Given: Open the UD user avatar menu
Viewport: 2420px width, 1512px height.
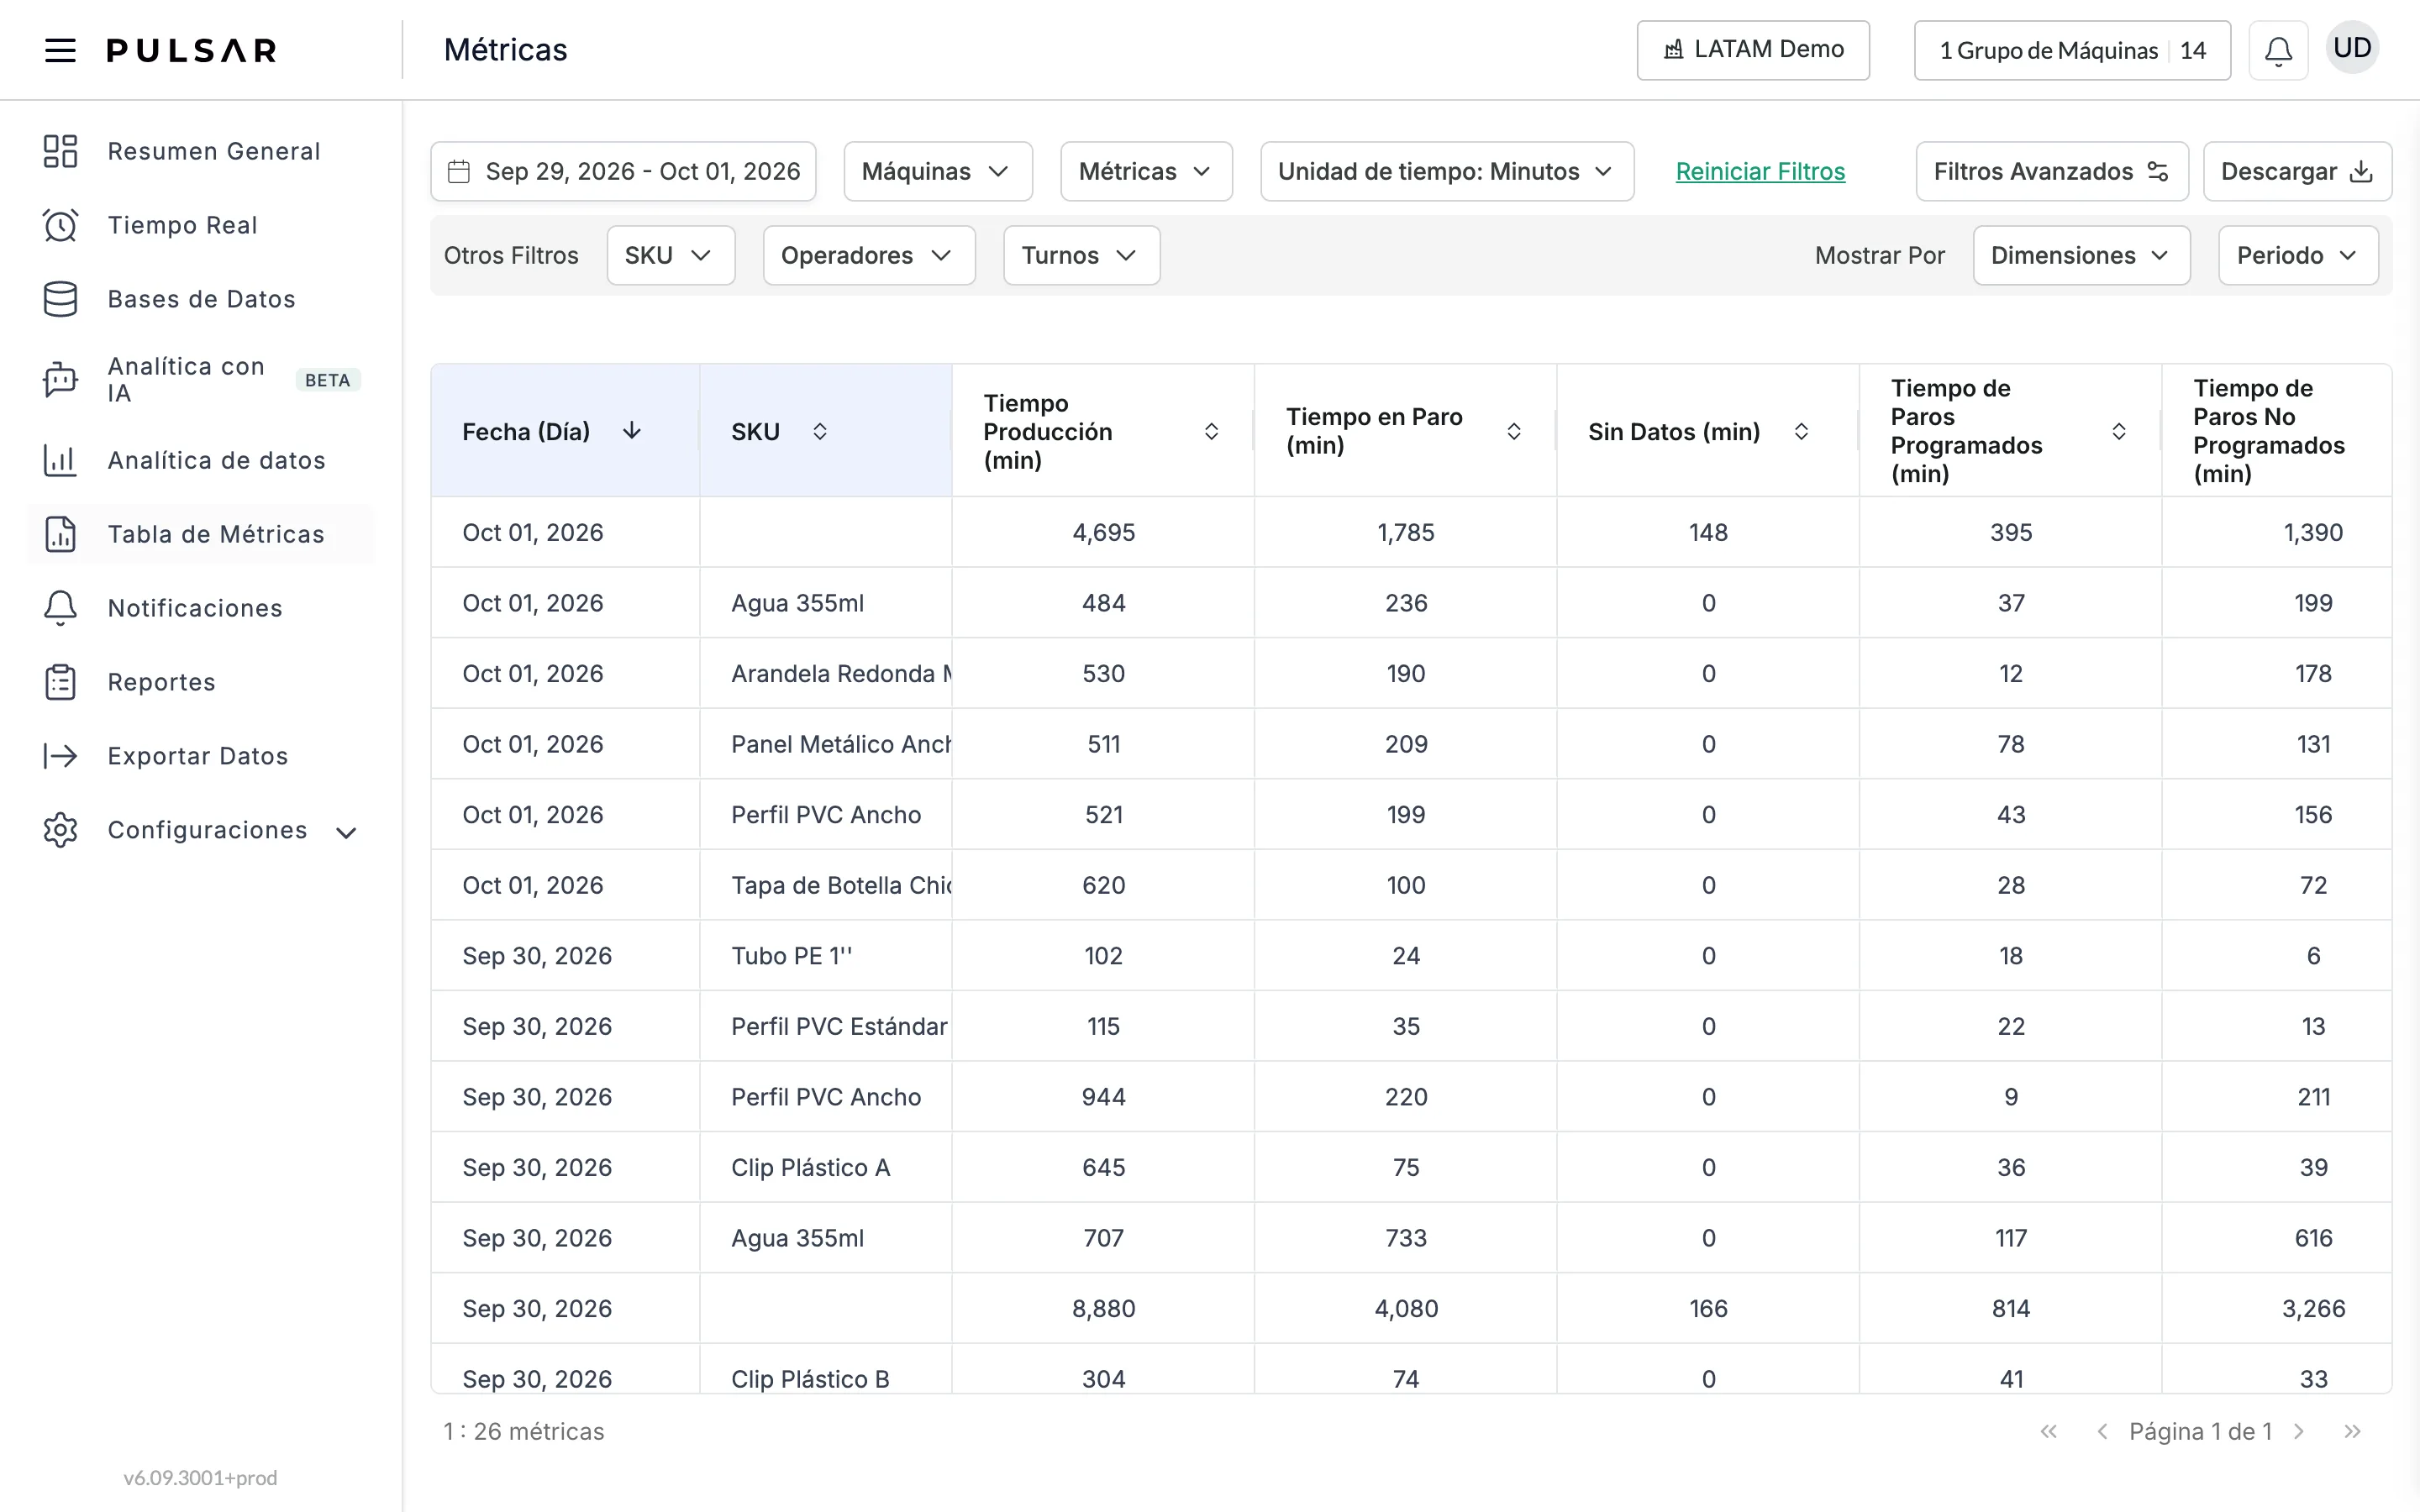Looking at the screenshot, I should (2352, 48).
